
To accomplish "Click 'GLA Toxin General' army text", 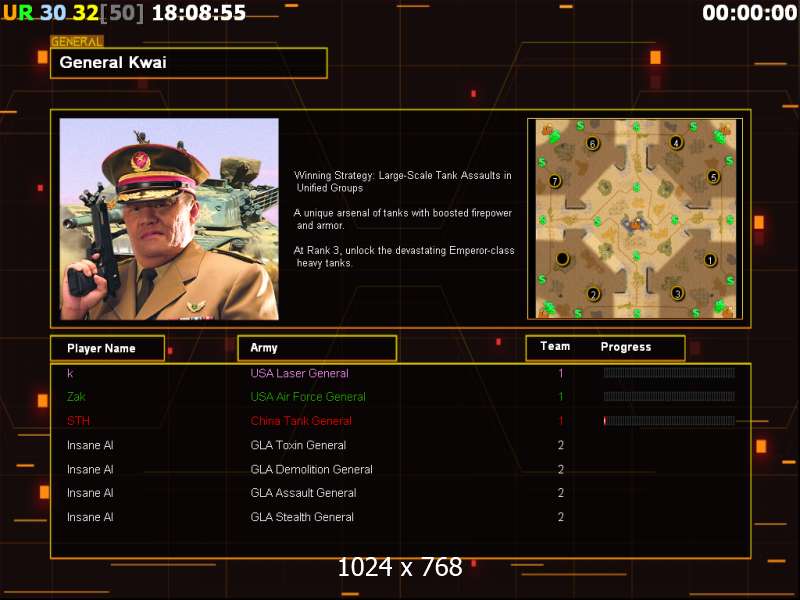I will coord(298,445).
